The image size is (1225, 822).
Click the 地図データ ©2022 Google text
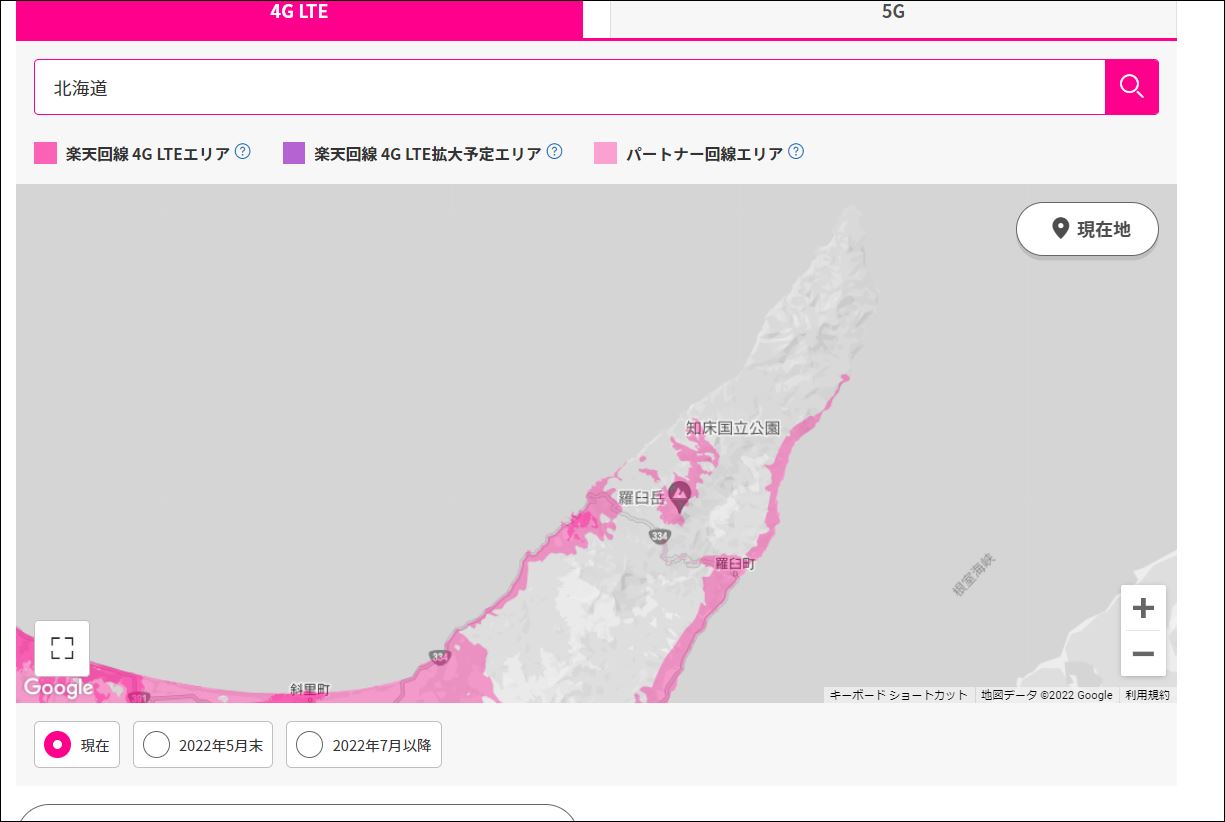tap(1046, 695)
